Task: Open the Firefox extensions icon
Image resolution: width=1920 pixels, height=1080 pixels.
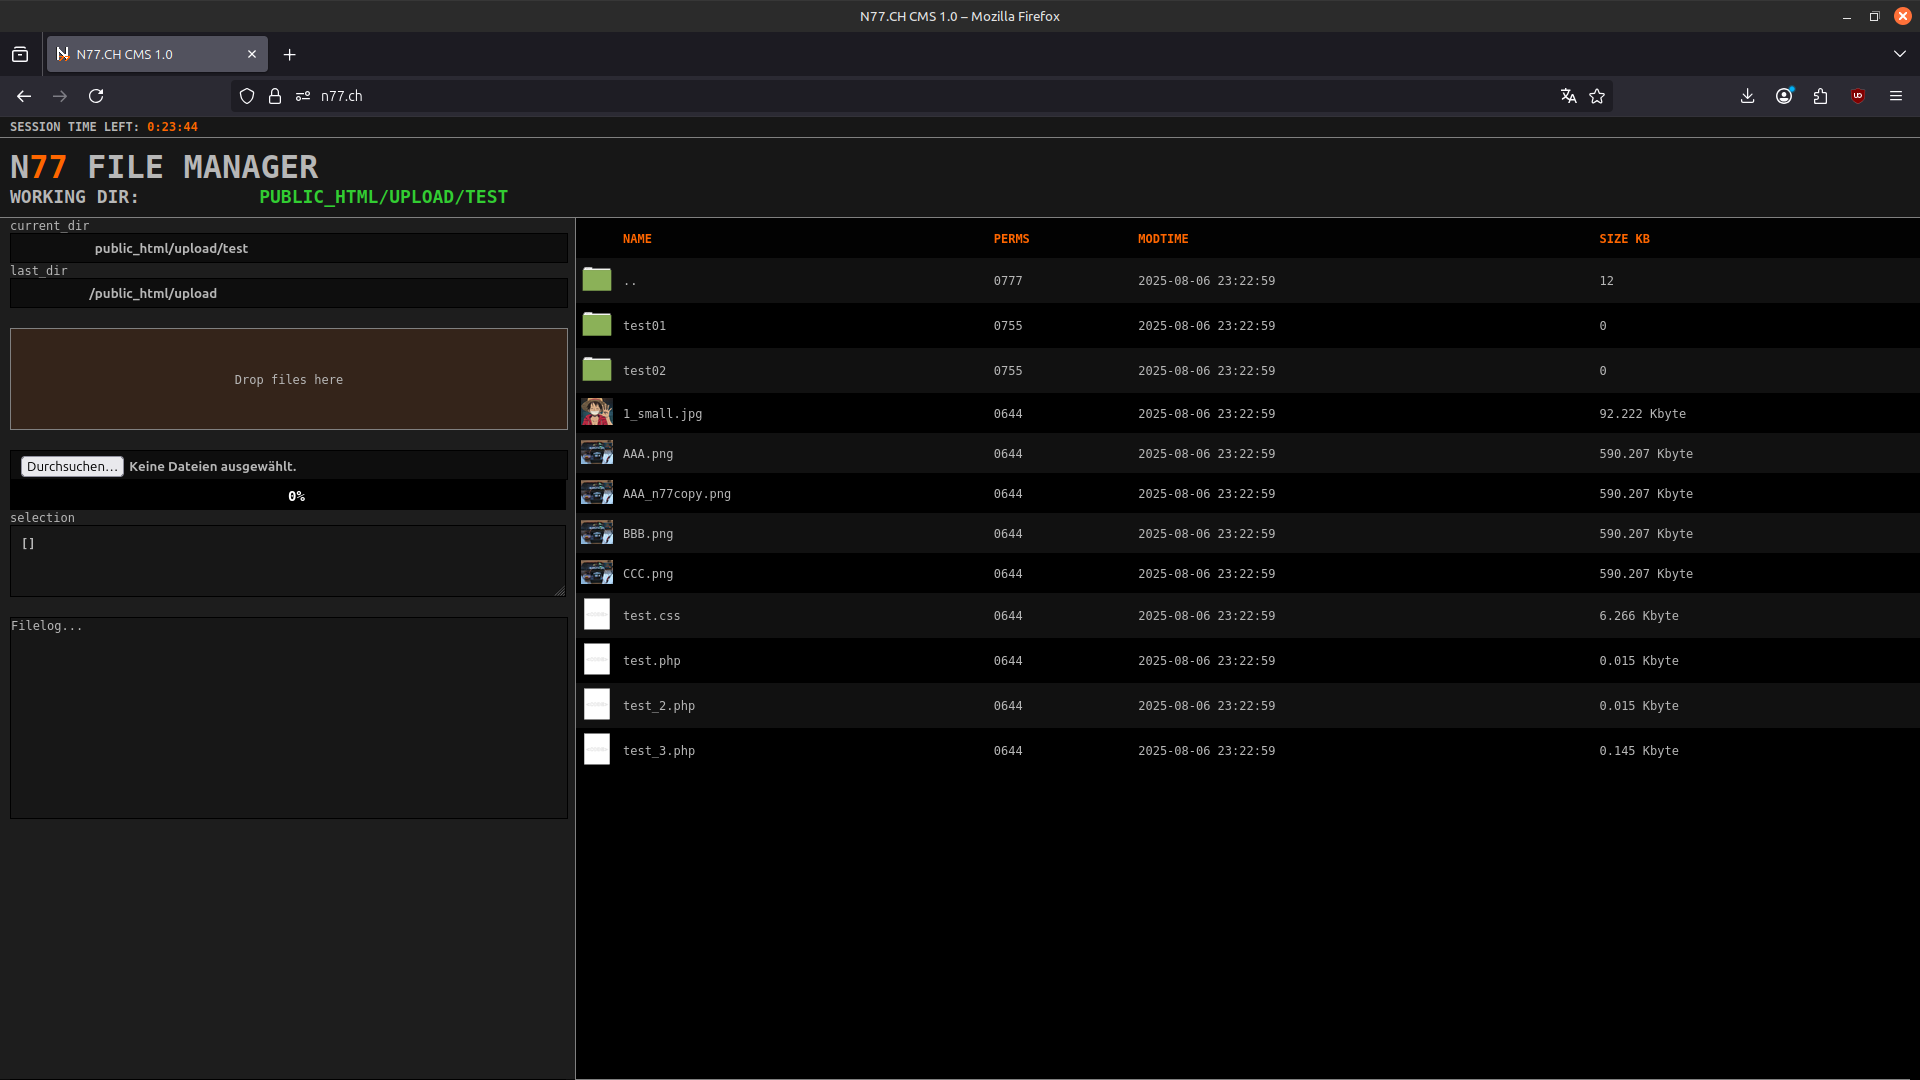Action: point(1820,96)
